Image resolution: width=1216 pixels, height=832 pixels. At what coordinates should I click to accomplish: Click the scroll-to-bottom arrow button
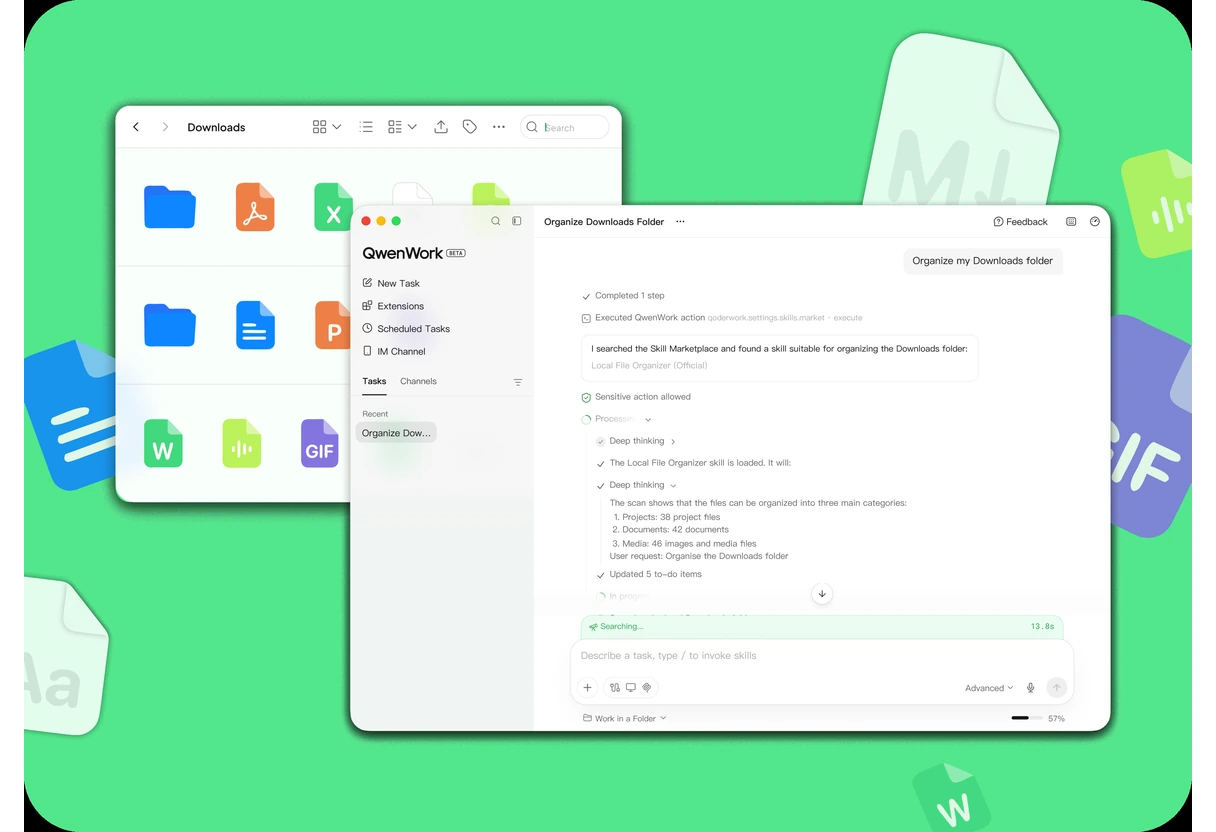tap(822, 594)
